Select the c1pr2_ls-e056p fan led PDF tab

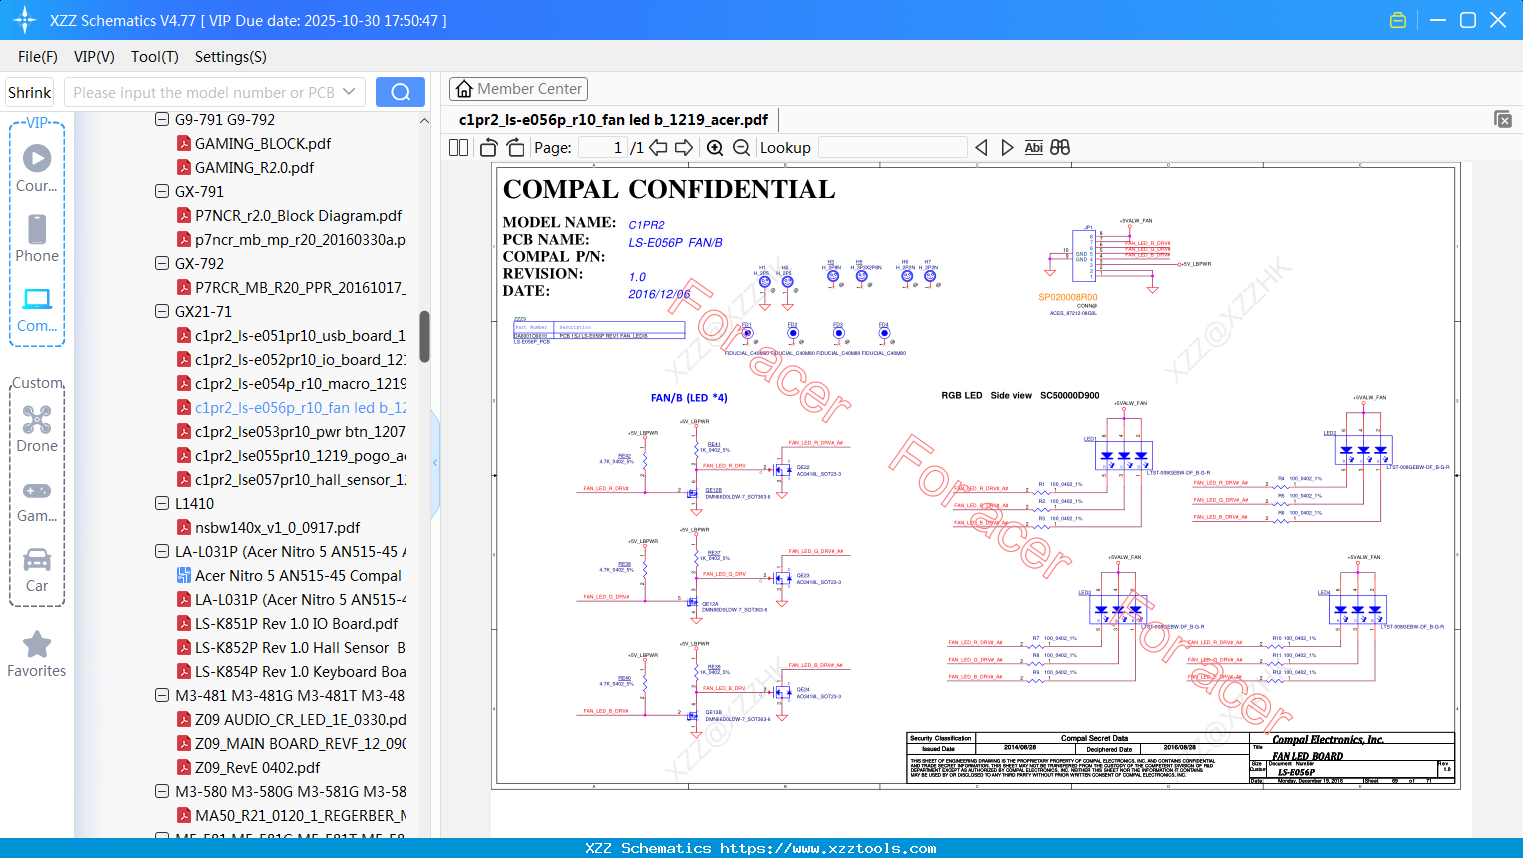click(x=613, y=120)
